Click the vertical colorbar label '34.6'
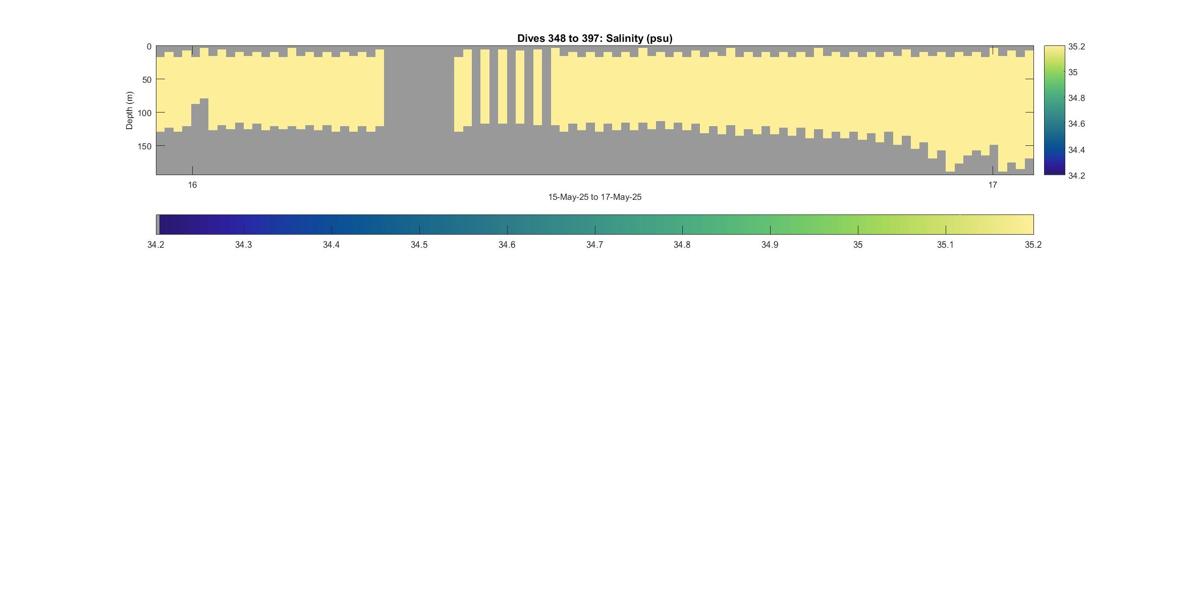 [x=1076, y=124]
